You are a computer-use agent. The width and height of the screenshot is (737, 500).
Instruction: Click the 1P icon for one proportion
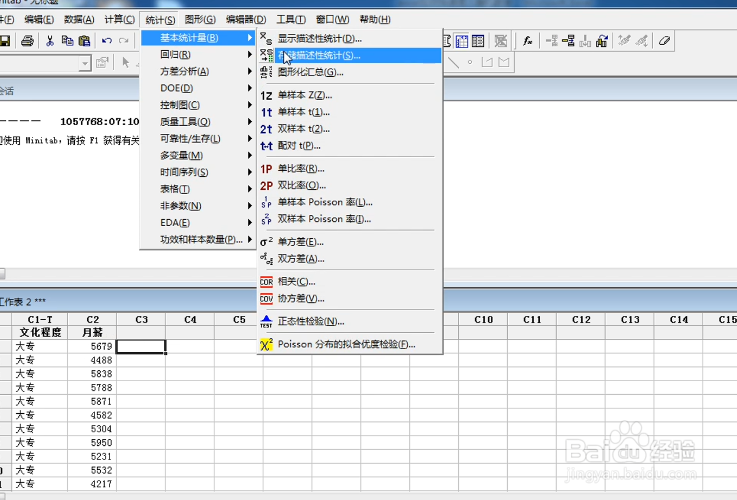pyautogui.click(x=266, y=169)
